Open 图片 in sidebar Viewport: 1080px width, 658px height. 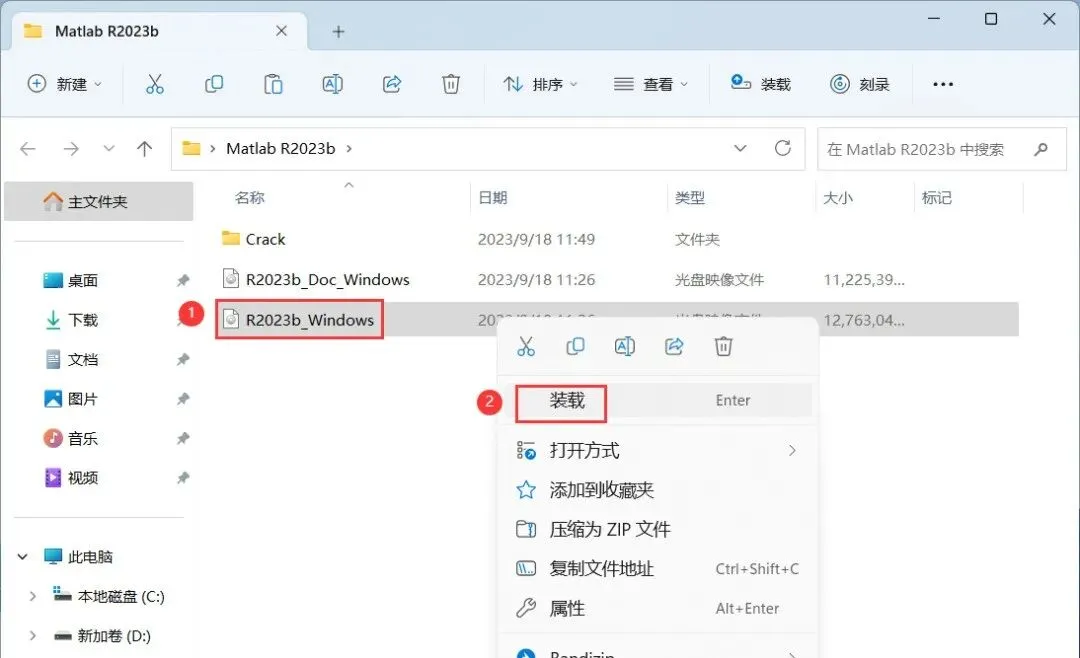(x=83, y=399)
